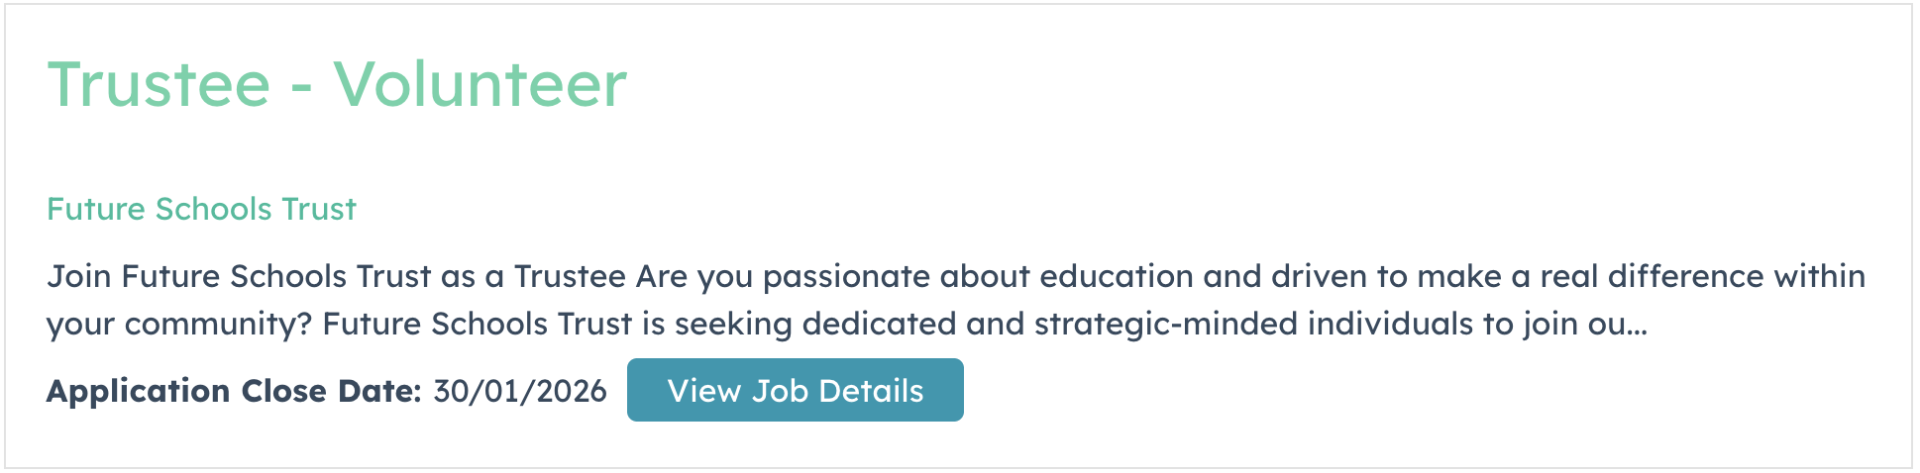Image resolution: width=1920 pixels, height=473 pixels.
Task: Click the word "Volunteer" in the heading
Action: [x=480, y=84]
